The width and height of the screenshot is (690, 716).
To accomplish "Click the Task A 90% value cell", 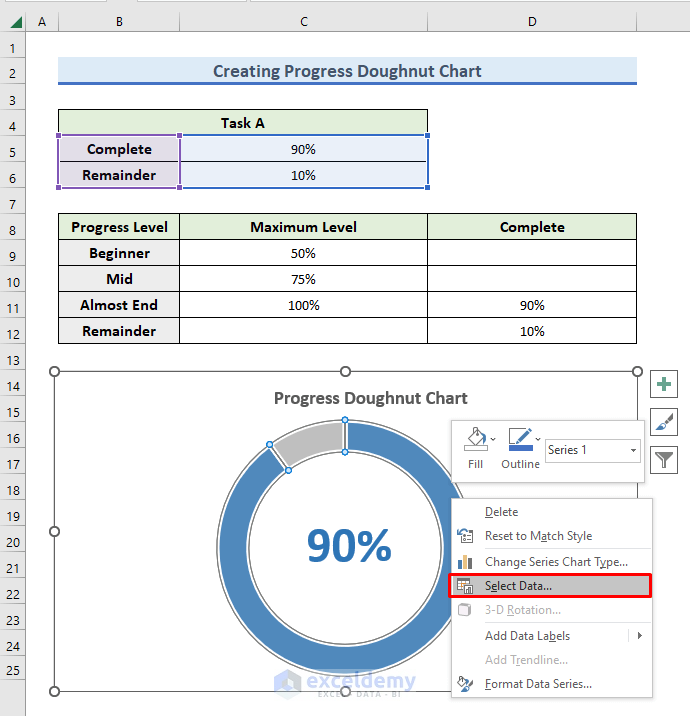I will (x=304, y=149).
